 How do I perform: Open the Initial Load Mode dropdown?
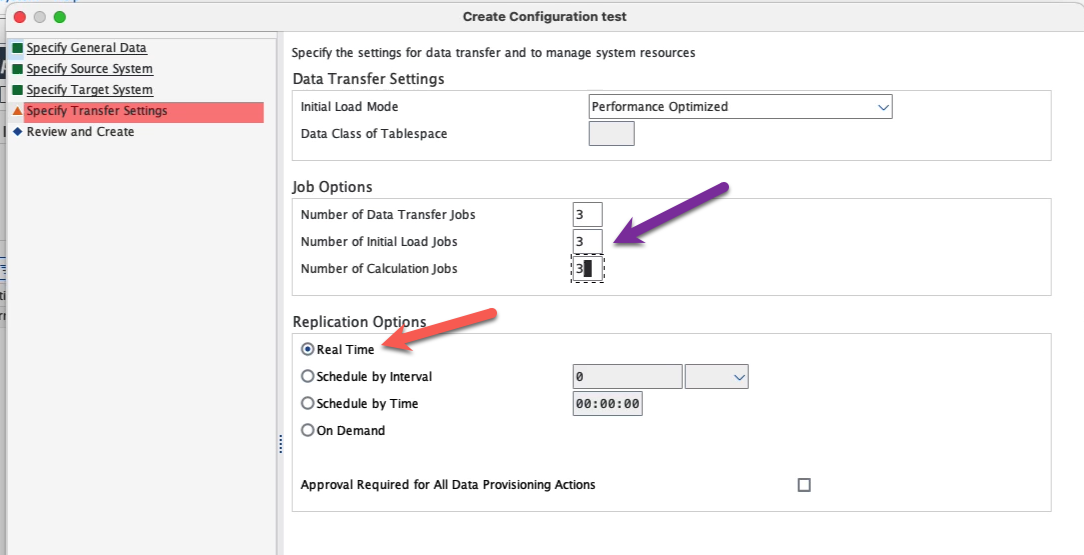(x=740, y=106)
